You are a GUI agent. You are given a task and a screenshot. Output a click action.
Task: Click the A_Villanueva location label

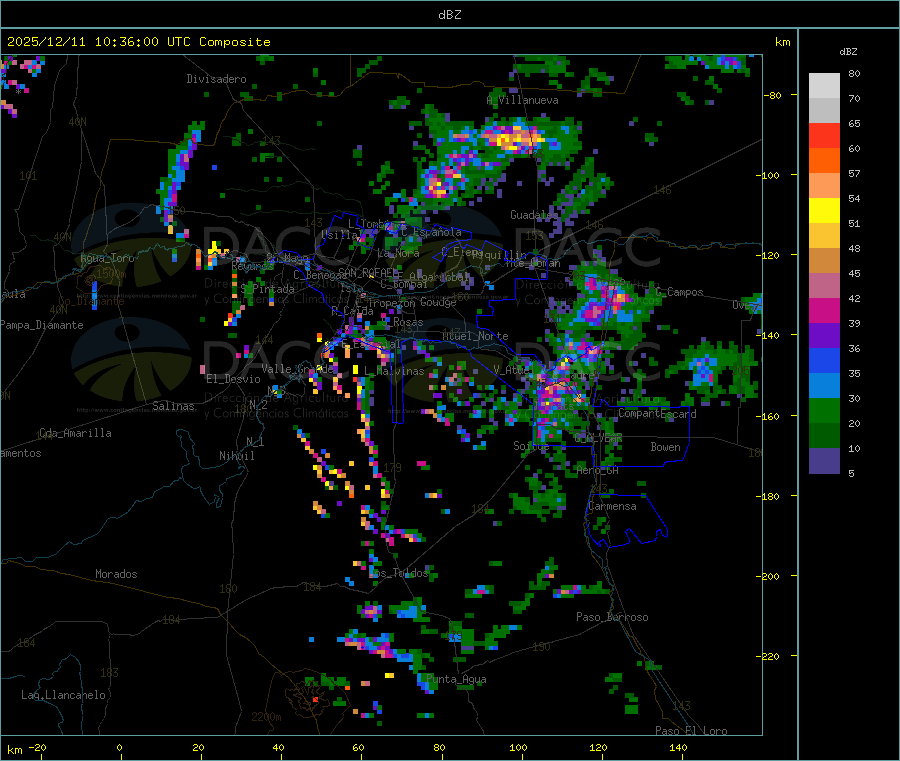[522, 101]
